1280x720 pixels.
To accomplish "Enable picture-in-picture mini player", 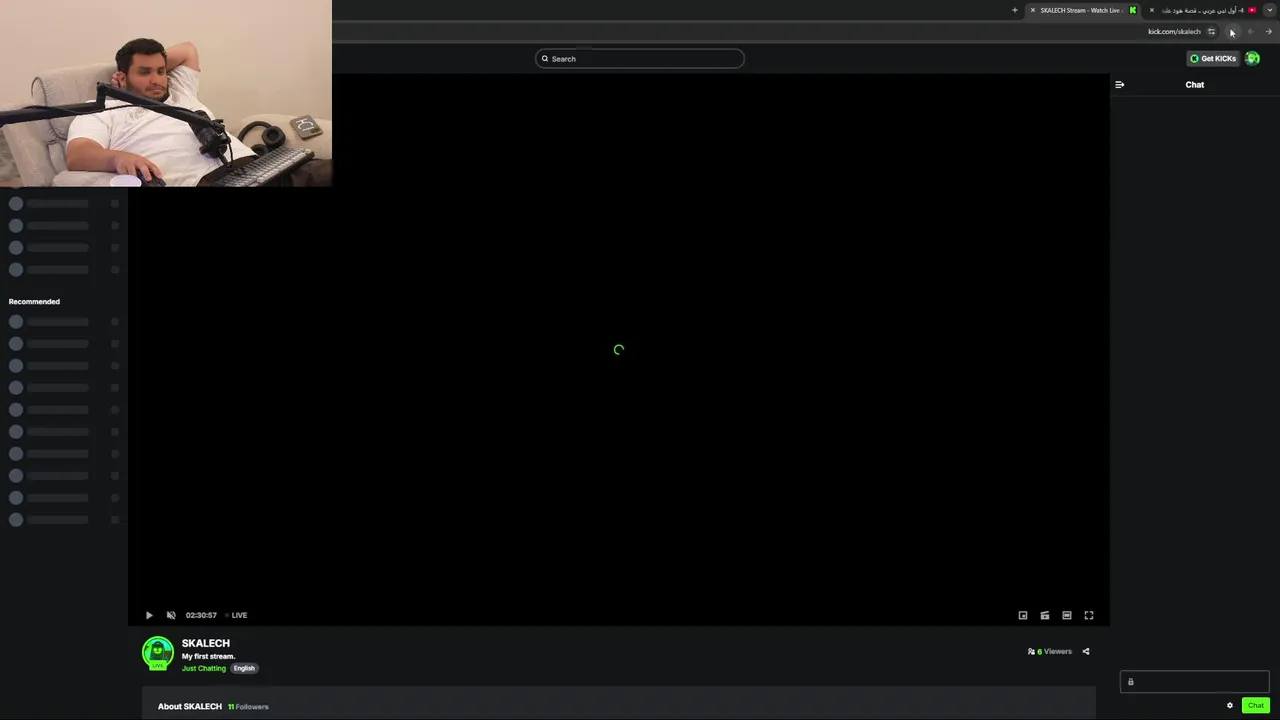I will pyautogui.click(x=1023, y=615).
